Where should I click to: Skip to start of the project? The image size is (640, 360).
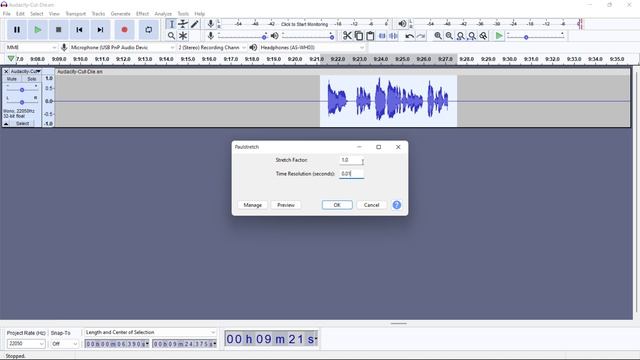[79, 30]
